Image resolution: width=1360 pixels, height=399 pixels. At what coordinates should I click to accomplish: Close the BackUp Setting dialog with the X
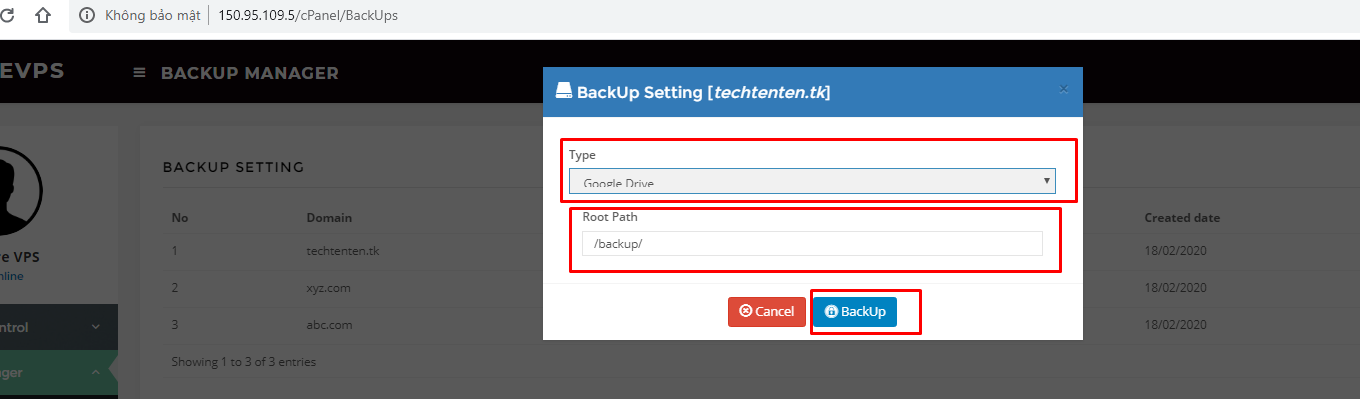(x=1063, y=90)
